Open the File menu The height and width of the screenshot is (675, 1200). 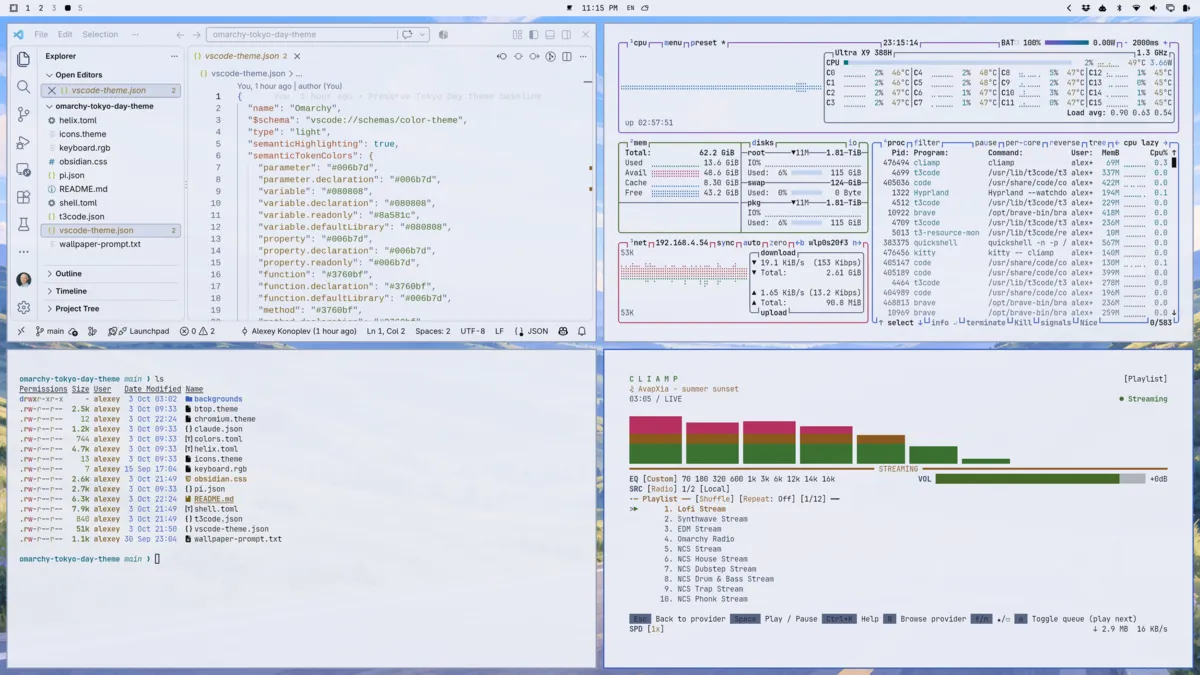pos(41,34)
